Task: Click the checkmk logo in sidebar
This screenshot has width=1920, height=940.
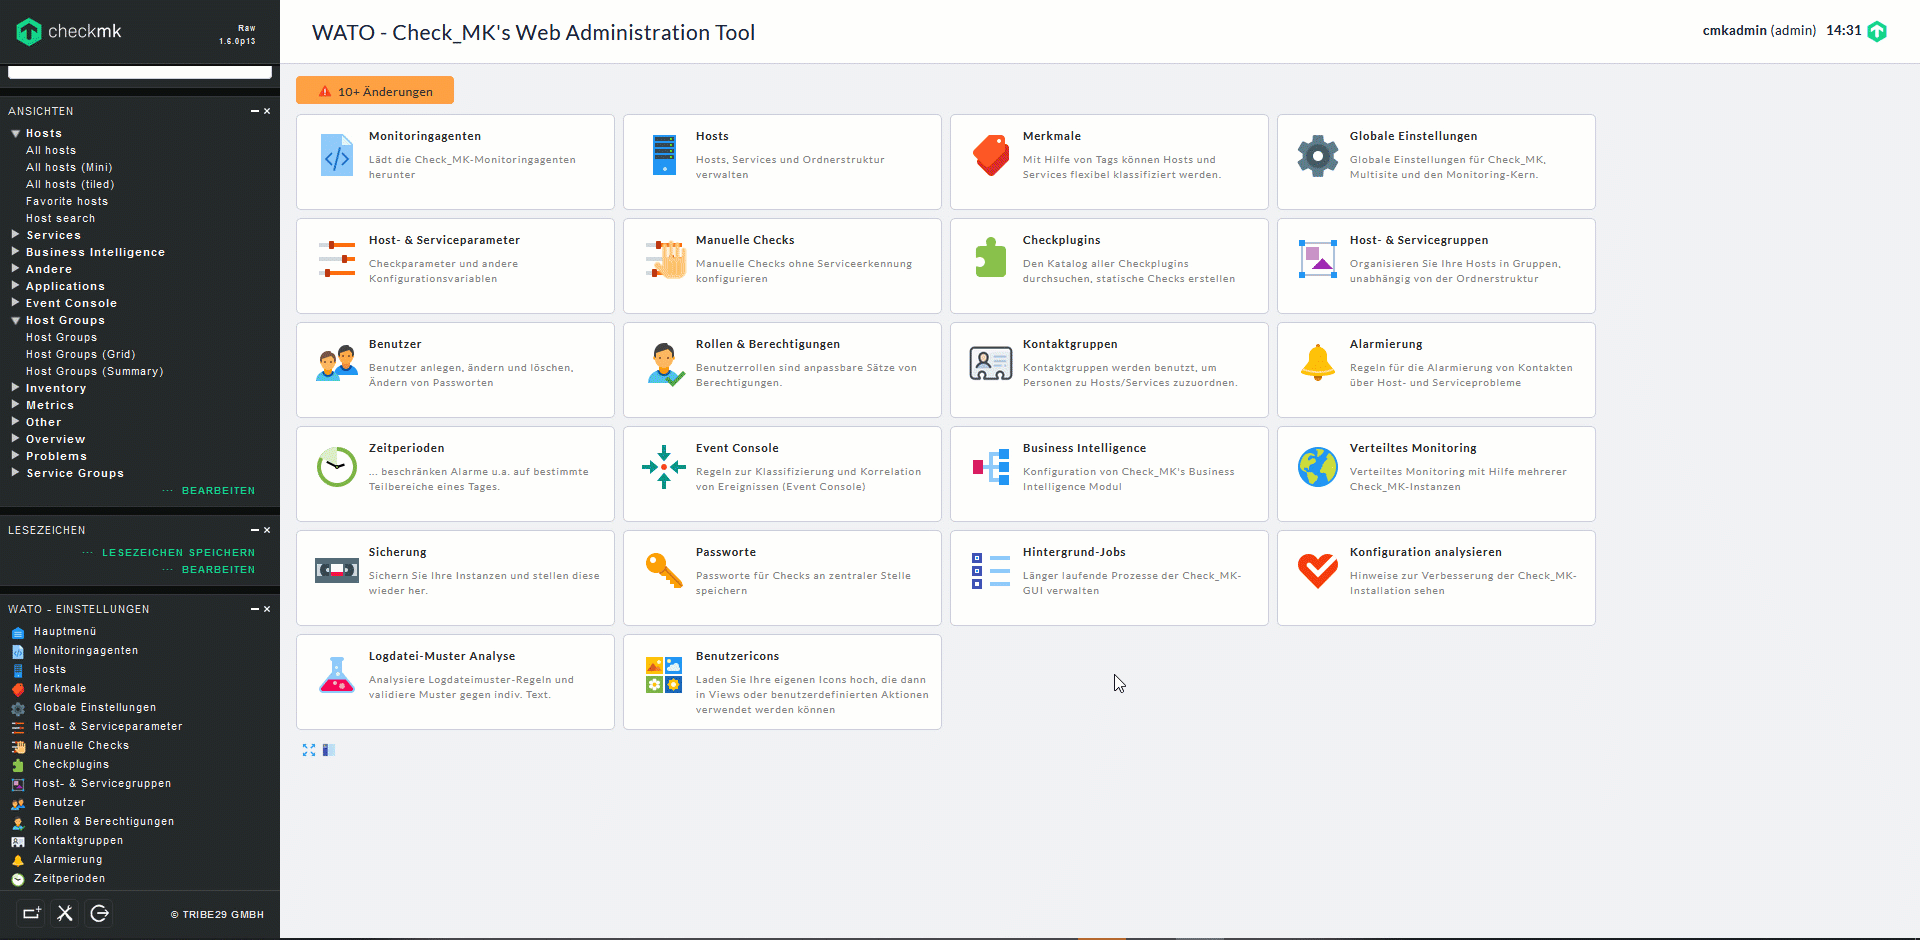Action: [x=69, y=32]
